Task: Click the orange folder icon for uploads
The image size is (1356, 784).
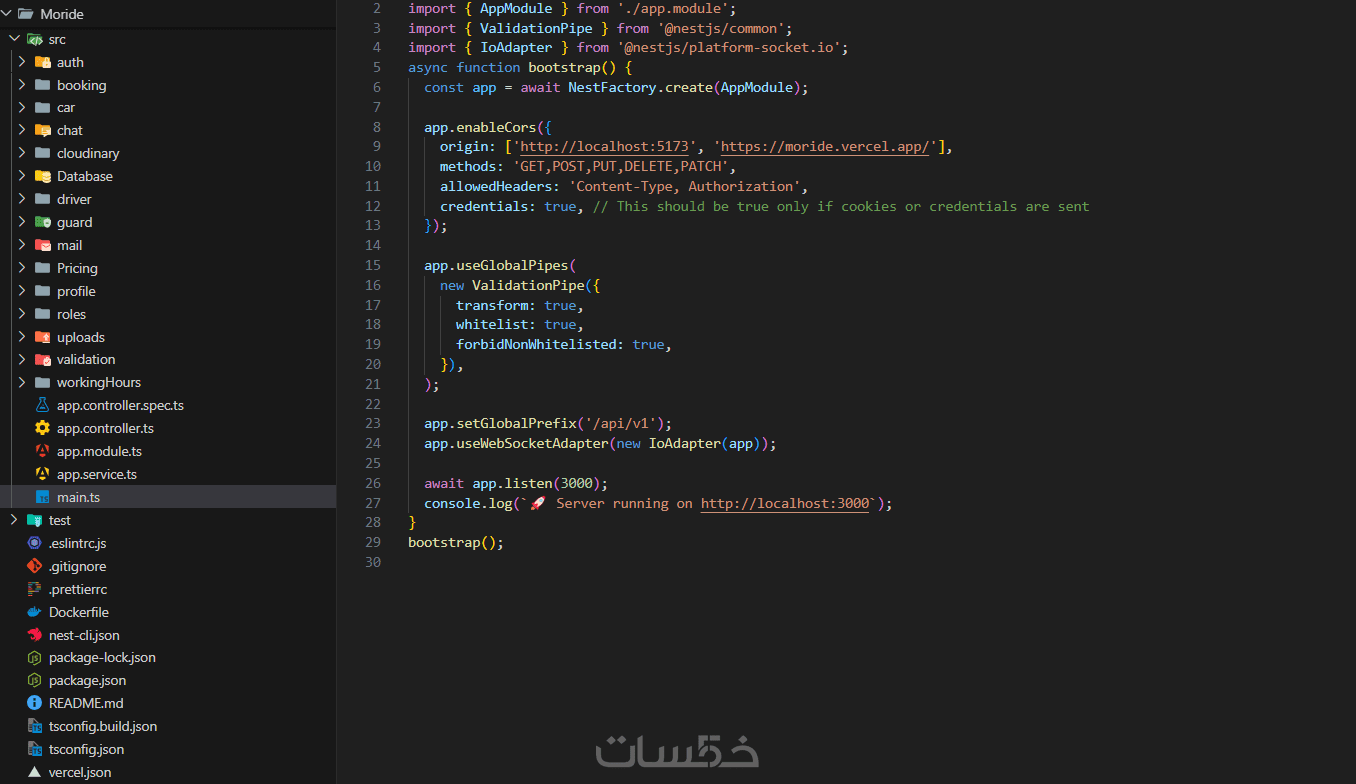Action: coord(42,337)
